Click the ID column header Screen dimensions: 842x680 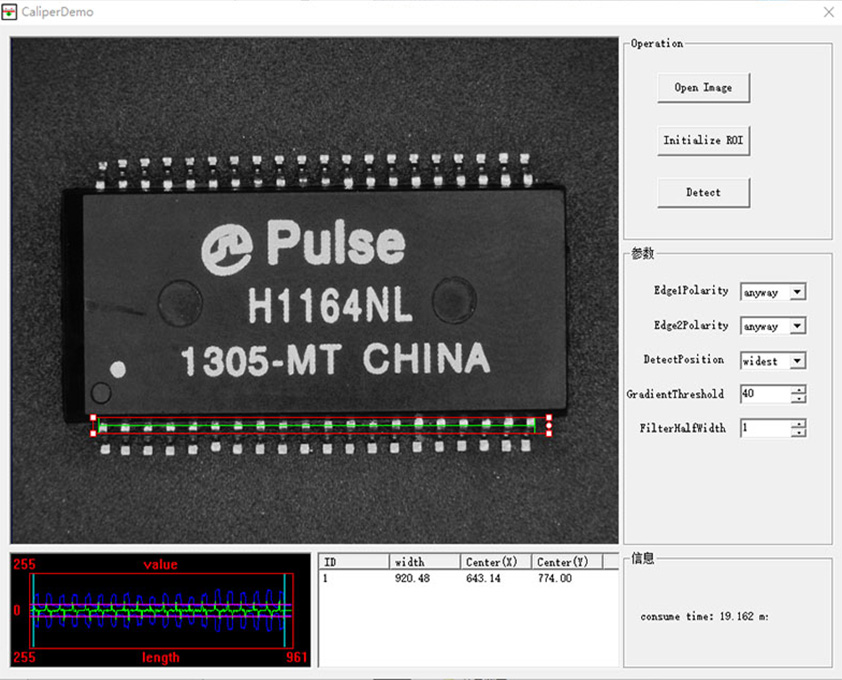tap(355, 561)
